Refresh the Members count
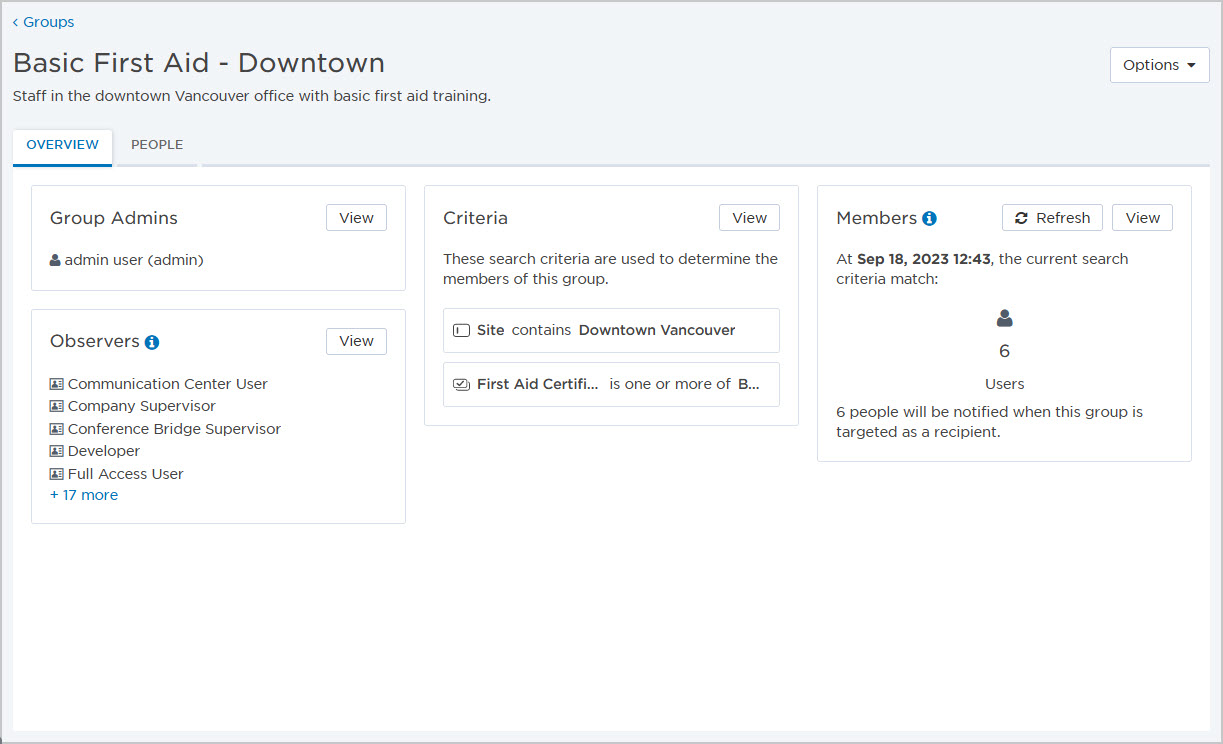The image size is (1223, 744). coord(1052,218)
